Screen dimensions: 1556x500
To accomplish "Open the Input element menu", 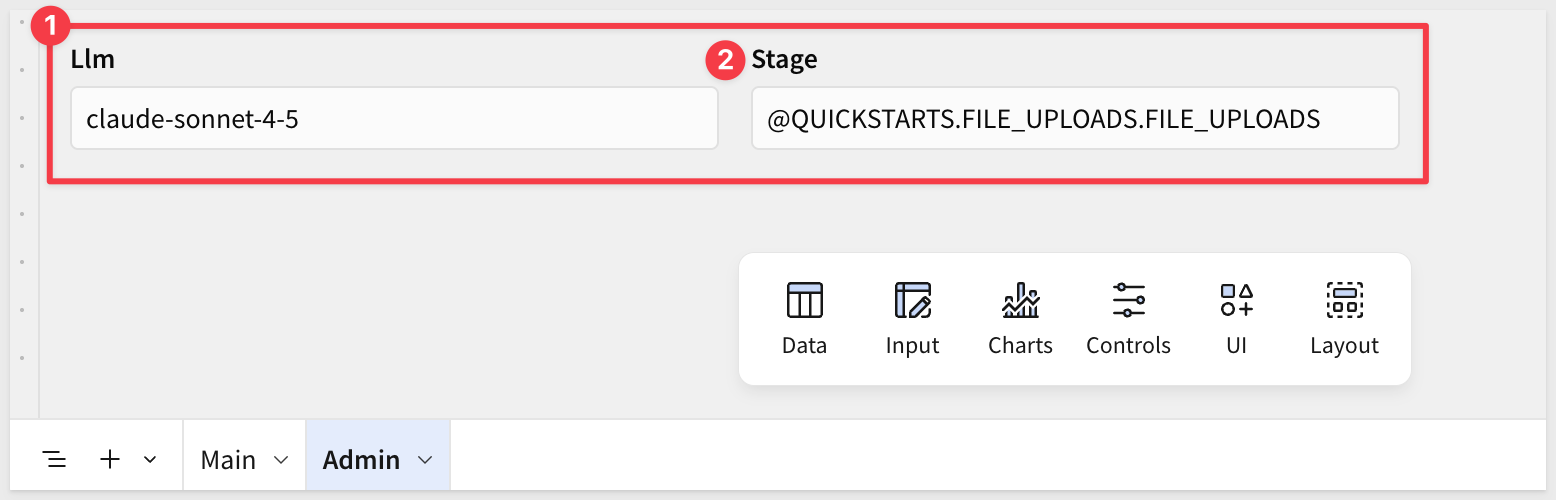I will tap(912, 319).
